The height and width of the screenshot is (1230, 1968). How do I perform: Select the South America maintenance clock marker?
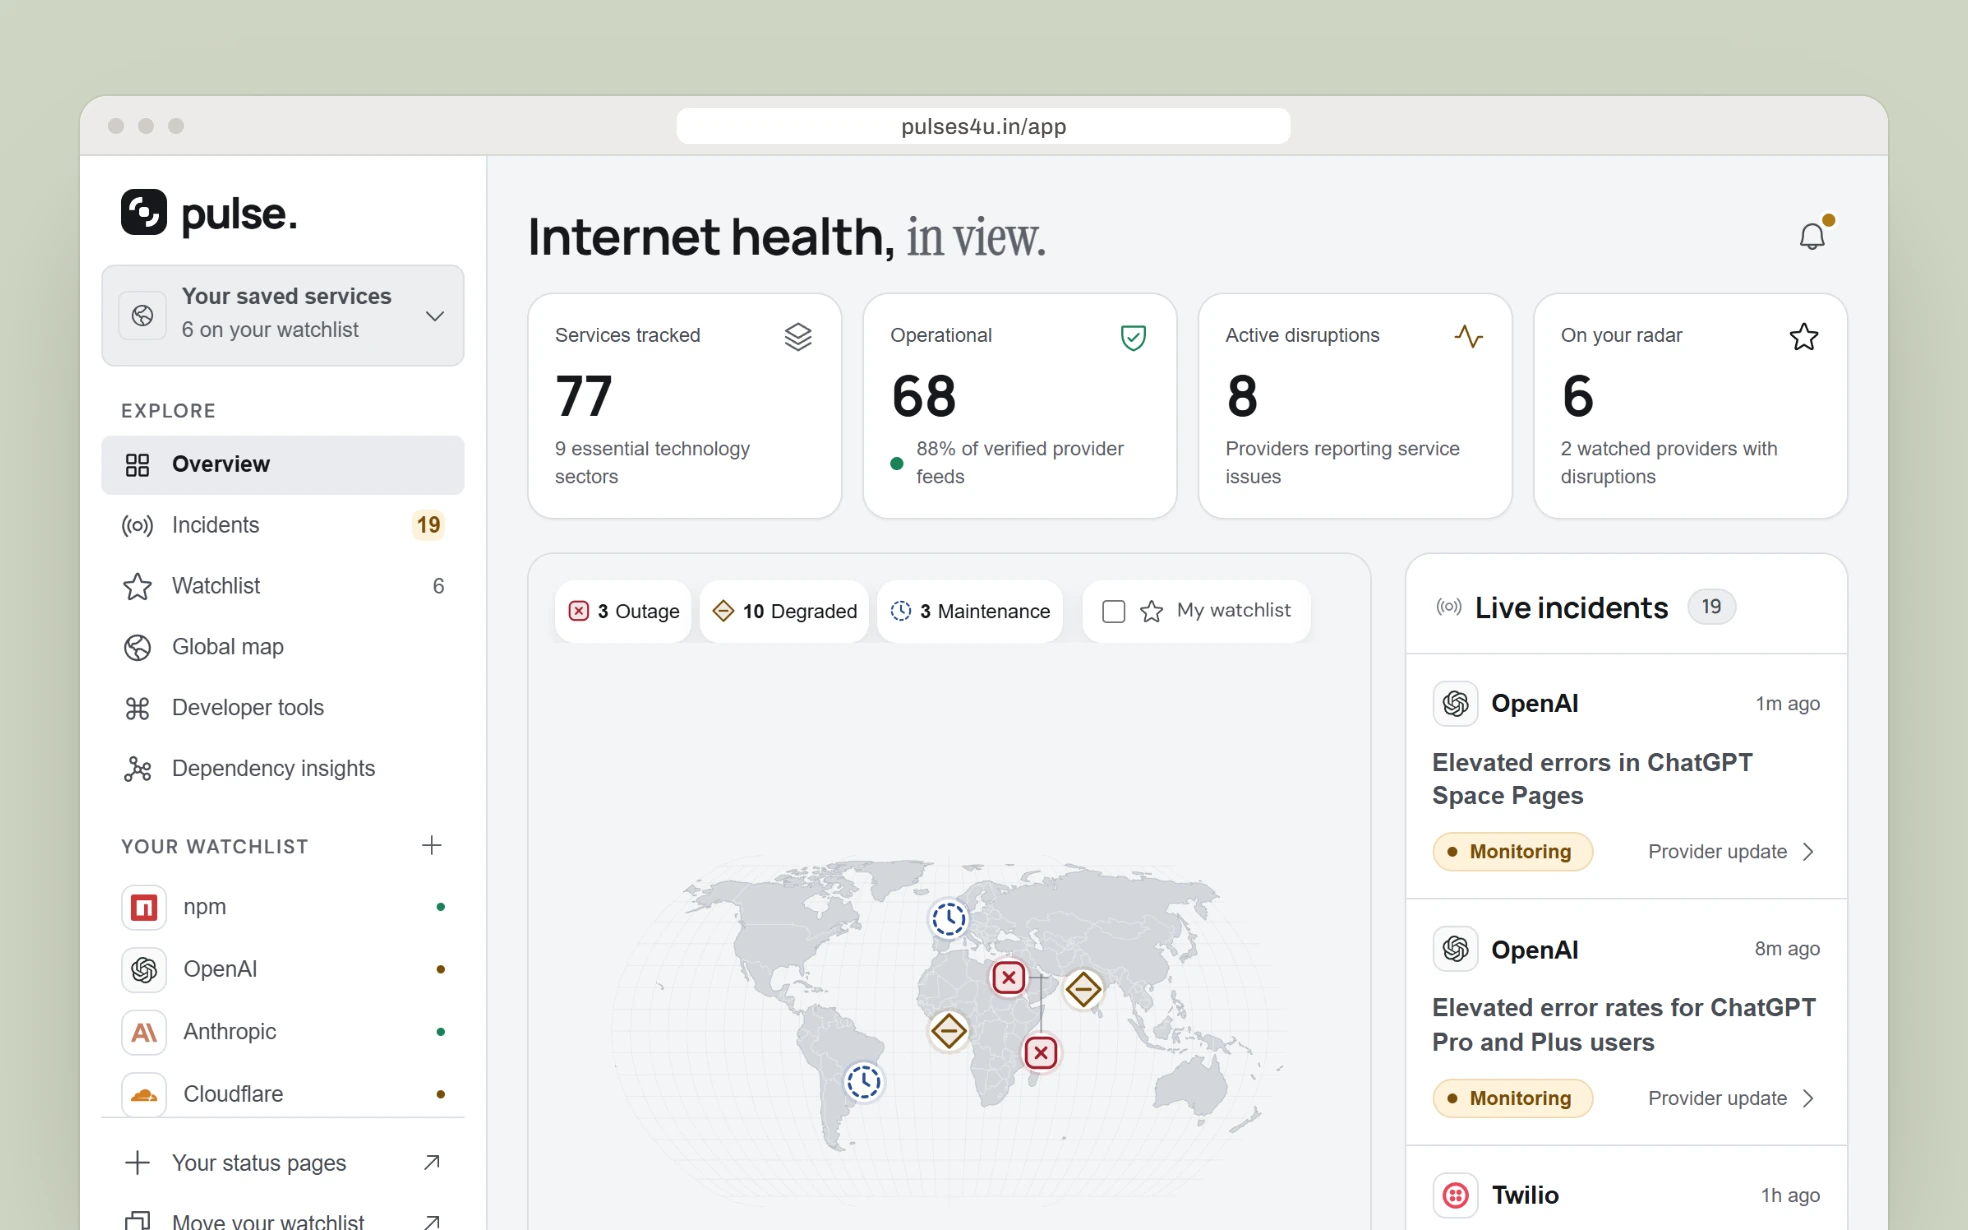pyautogui.click(x=863, y=1081)
